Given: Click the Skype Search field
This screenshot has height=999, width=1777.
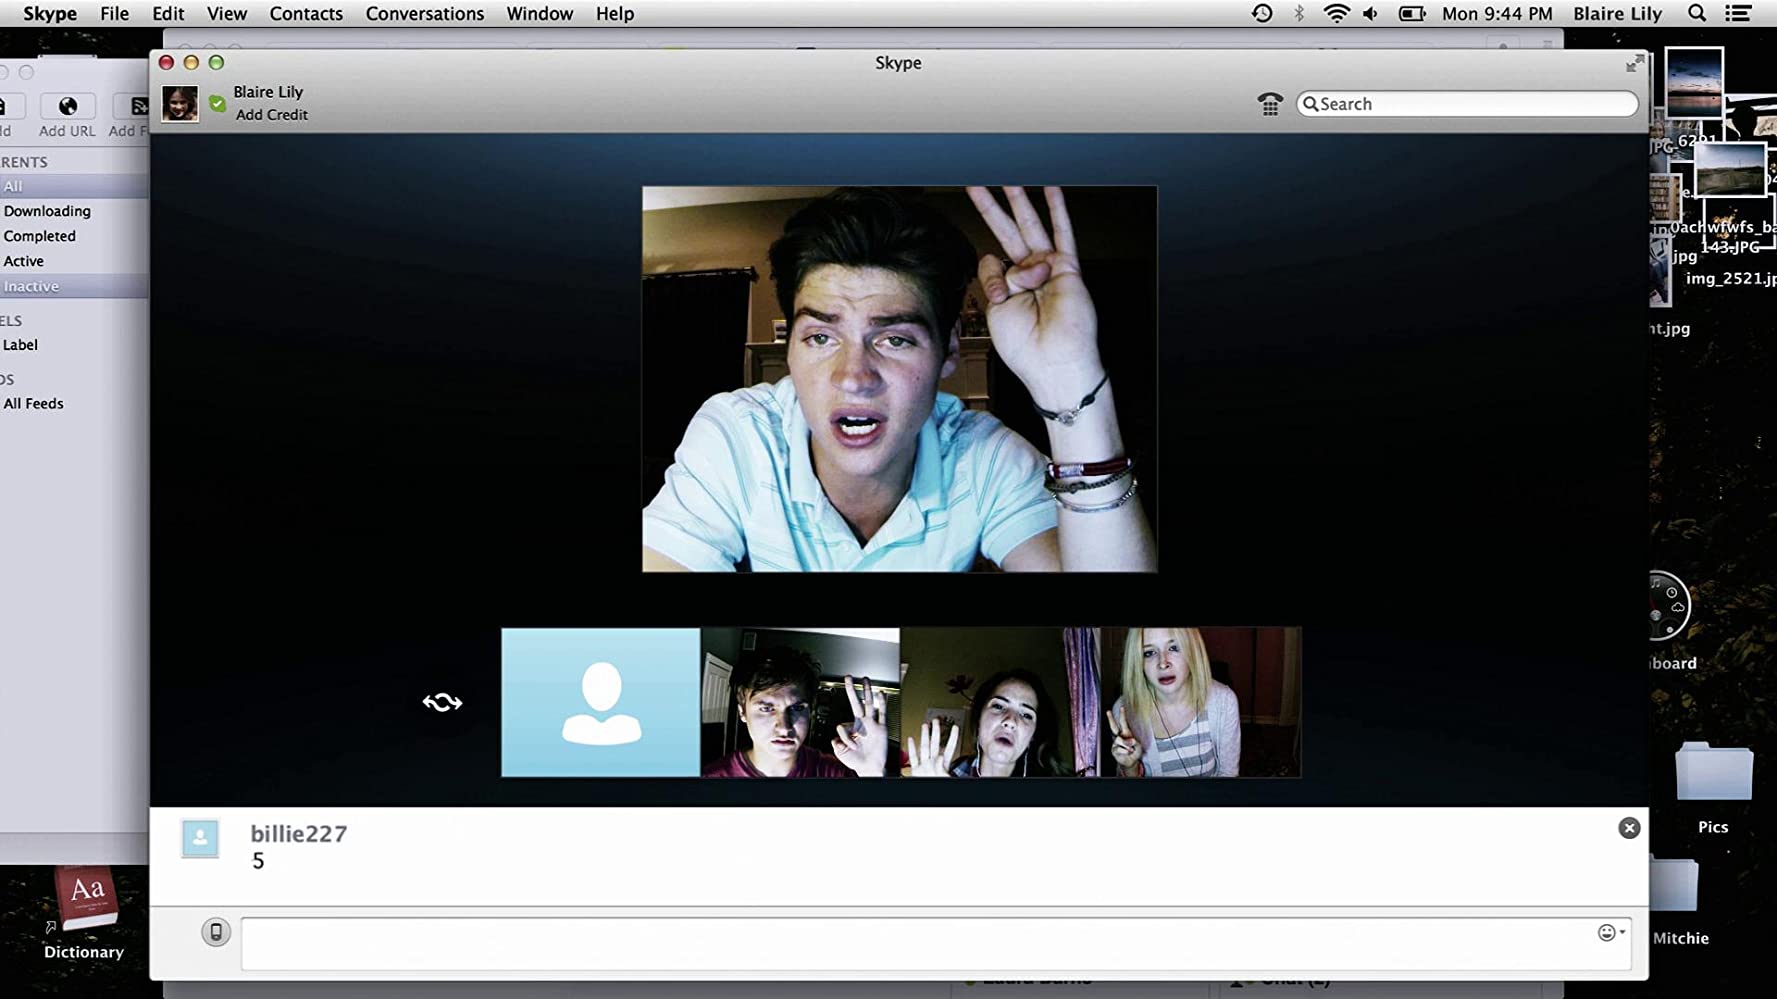Looking at the screenshot, I should point(1470,104).
